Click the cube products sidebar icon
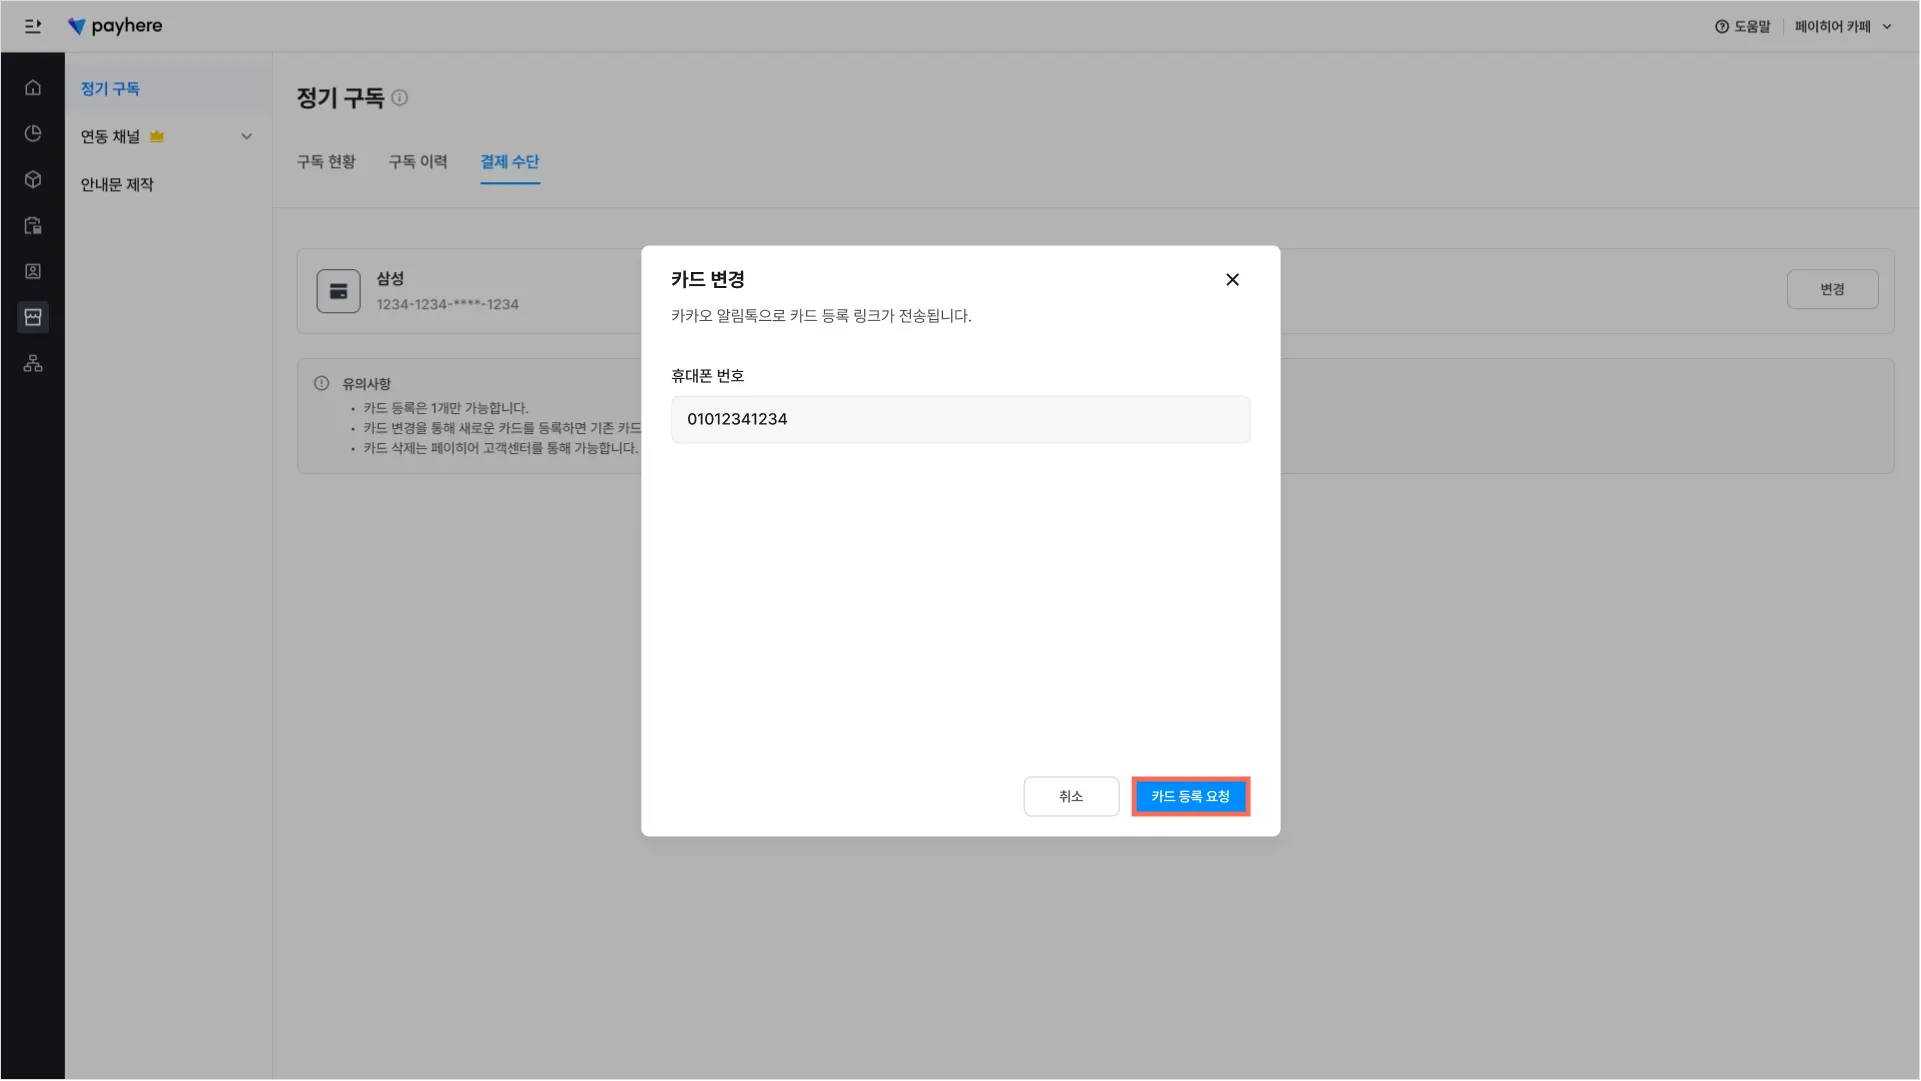Screen dimensions: 1921x1081 tap(33, 180)
